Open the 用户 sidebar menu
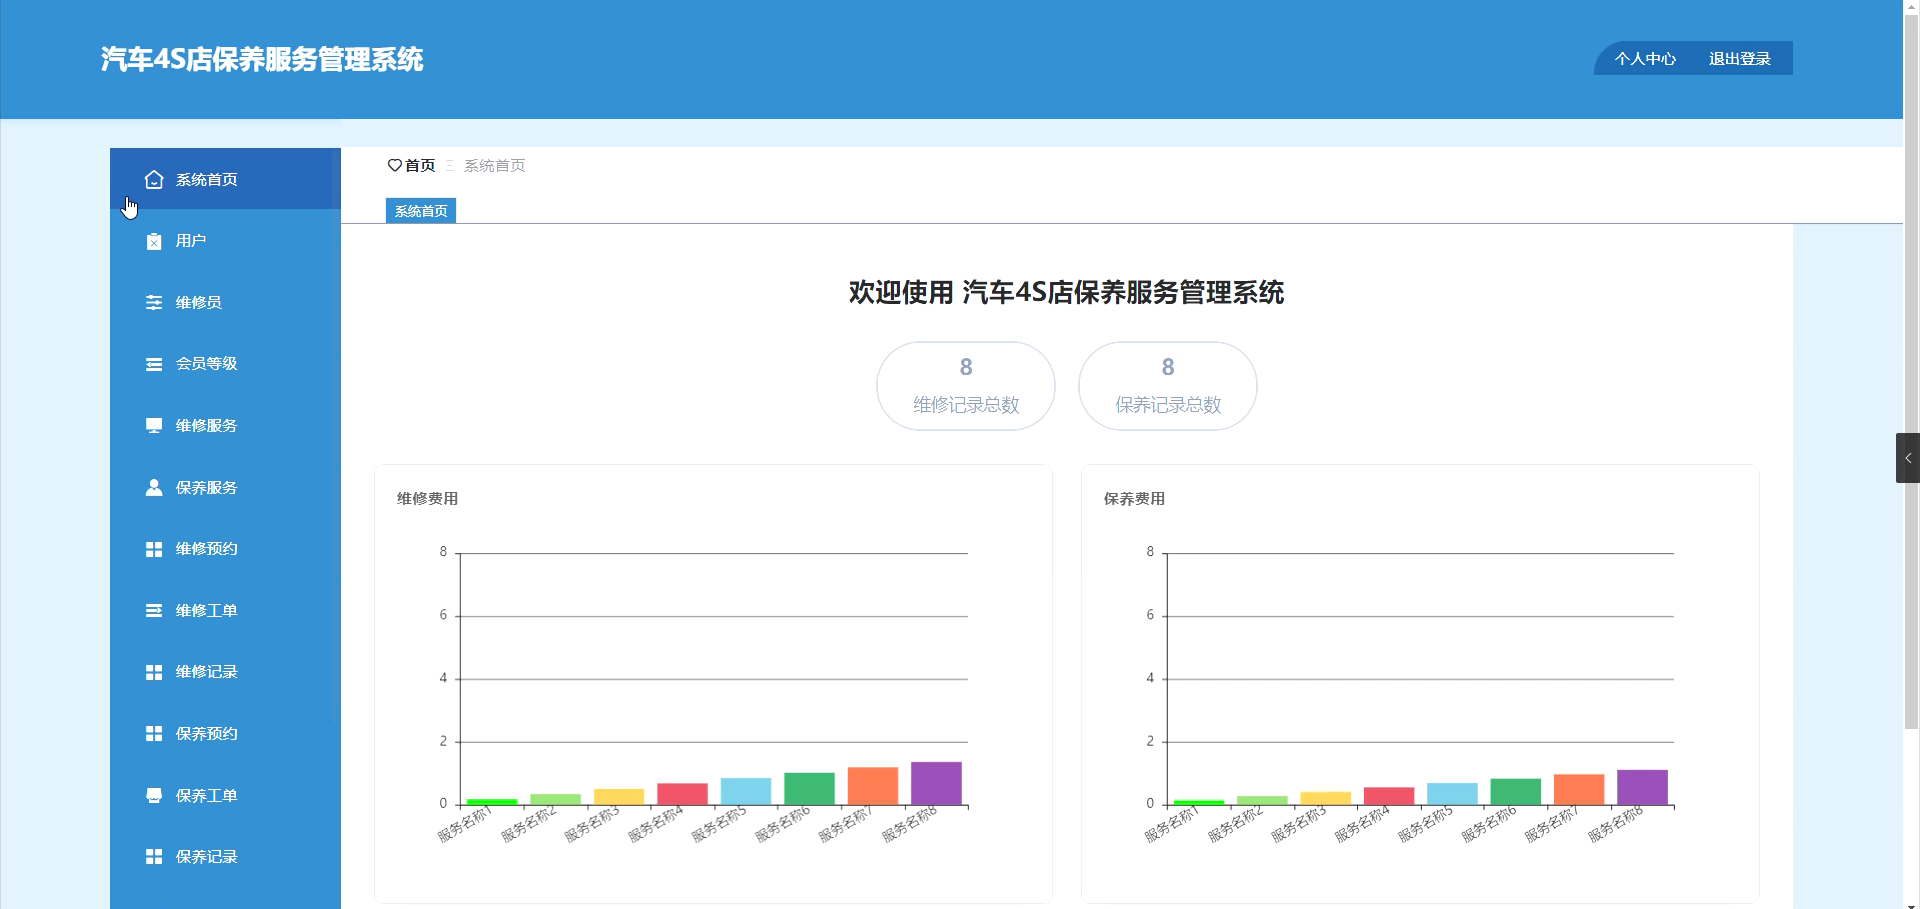This screenshot has height=909, width=1920. point(225,241)
